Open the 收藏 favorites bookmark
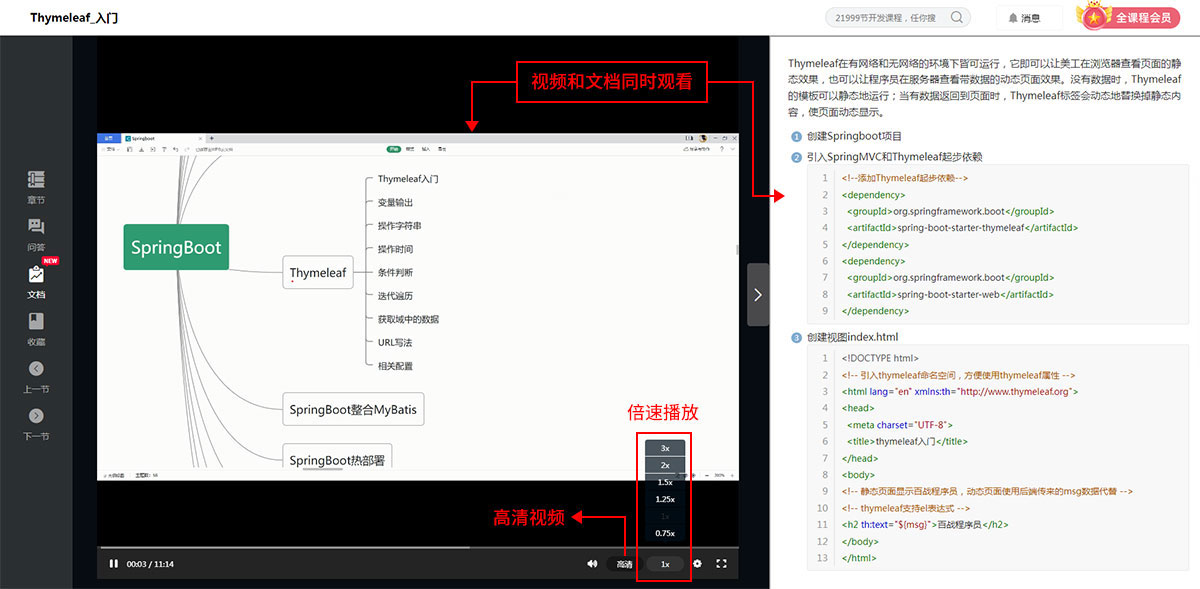Image resolution: width=1200 pixels, height=589 pixels. [36, 329]
